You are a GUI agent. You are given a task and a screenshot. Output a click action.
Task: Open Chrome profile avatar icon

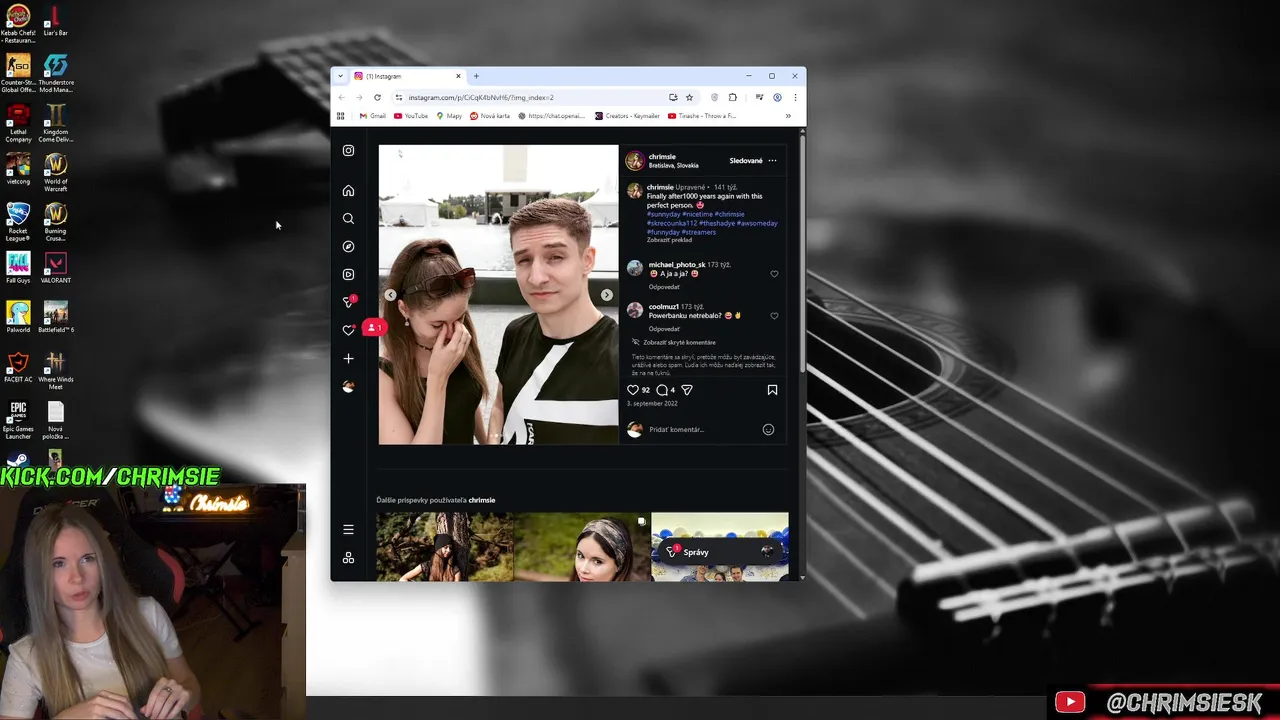click(777, 97)
